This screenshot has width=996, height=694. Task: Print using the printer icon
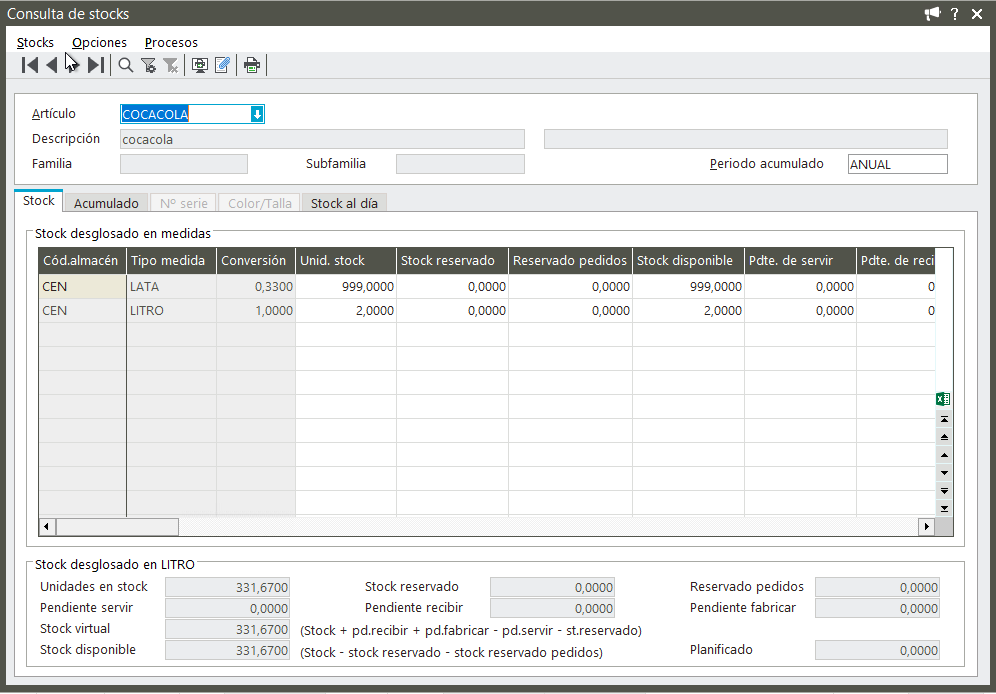click(x=252, y=66)
